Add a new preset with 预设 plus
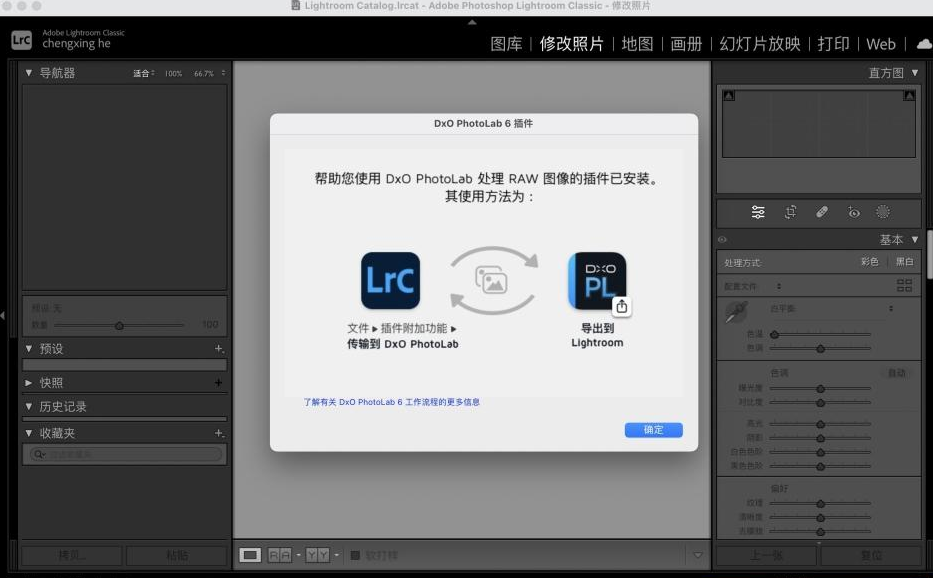 click(x=219, y=349)
